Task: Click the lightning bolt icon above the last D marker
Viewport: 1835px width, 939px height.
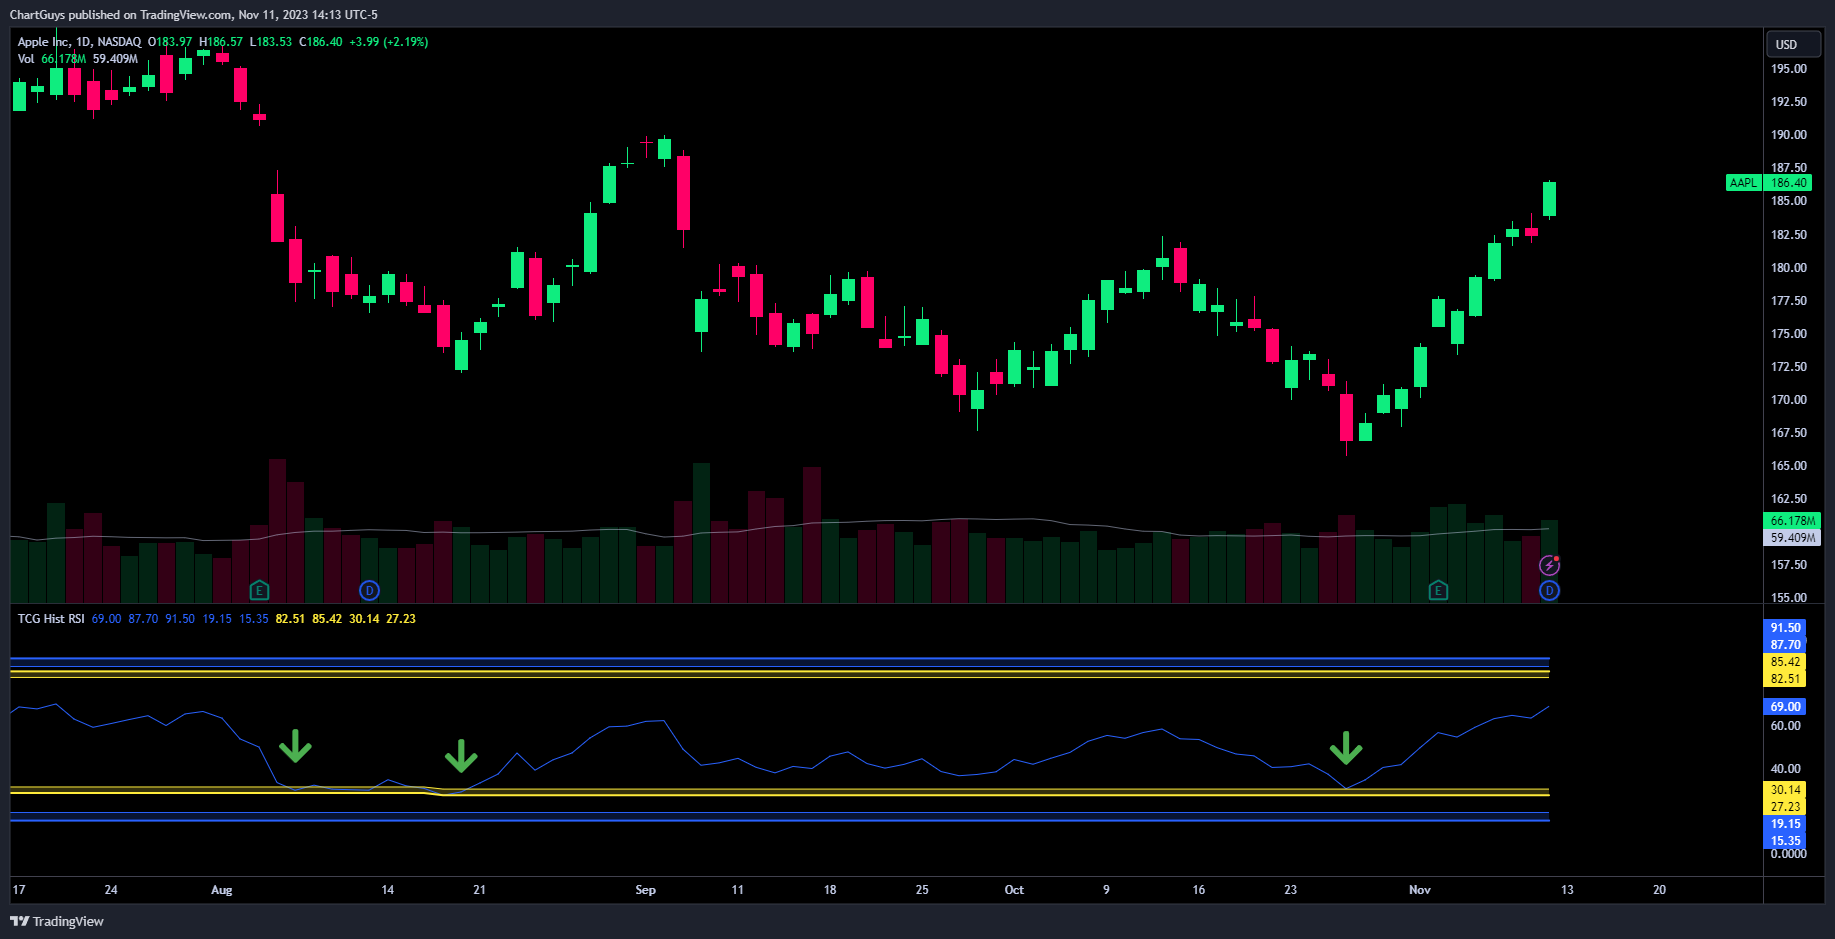Action: 1549,566
